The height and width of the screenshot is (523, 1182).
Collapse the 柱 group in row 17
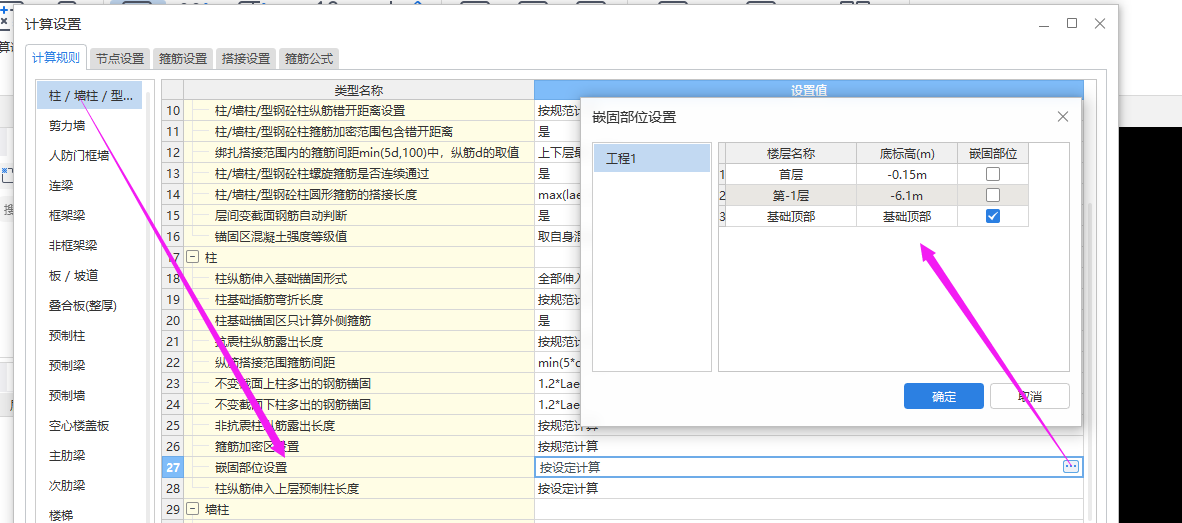[x=192, y=257]
